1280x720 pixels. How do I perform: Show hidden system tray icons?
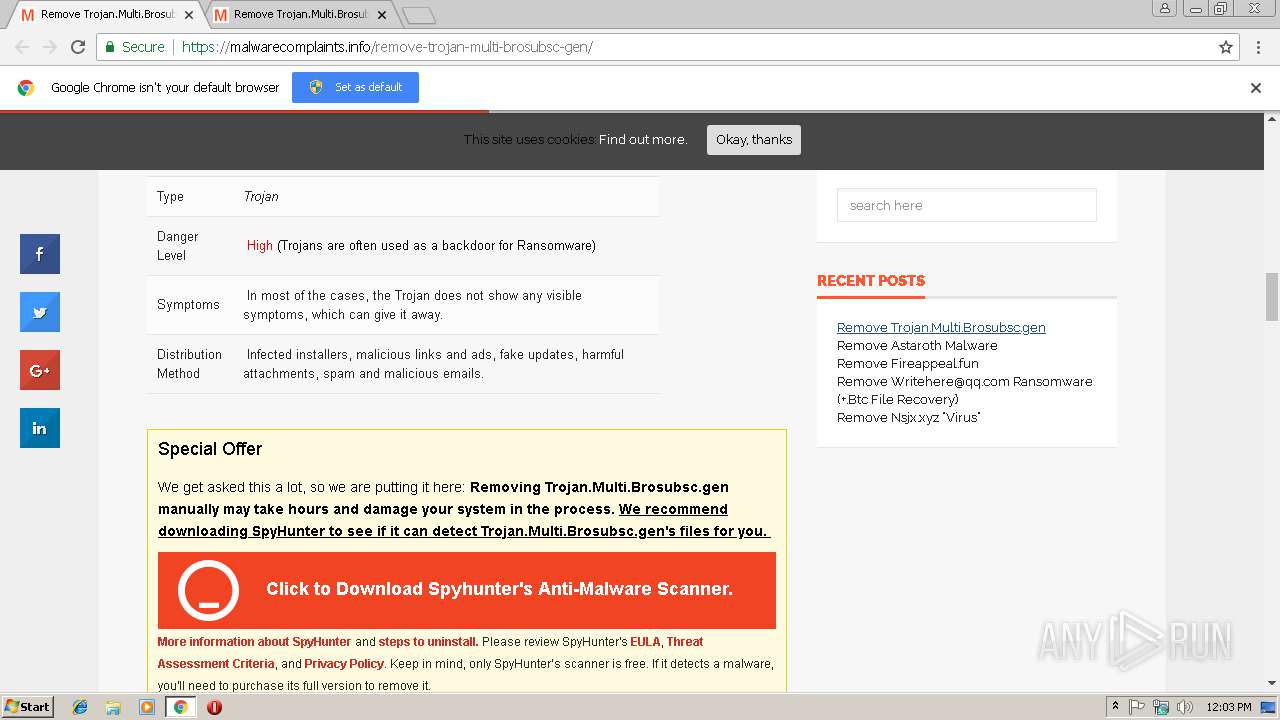(x=1115, y=707)
